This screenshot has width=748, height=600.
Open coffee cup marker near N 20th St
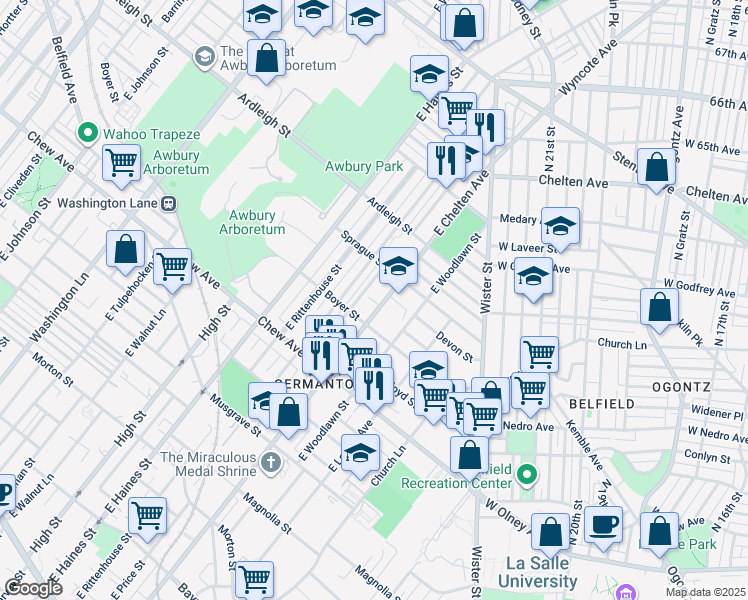pos(603,525)
